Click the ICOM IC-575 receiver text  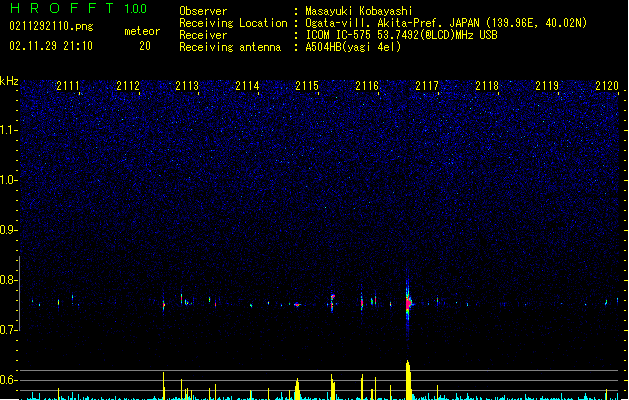point(401,35)
